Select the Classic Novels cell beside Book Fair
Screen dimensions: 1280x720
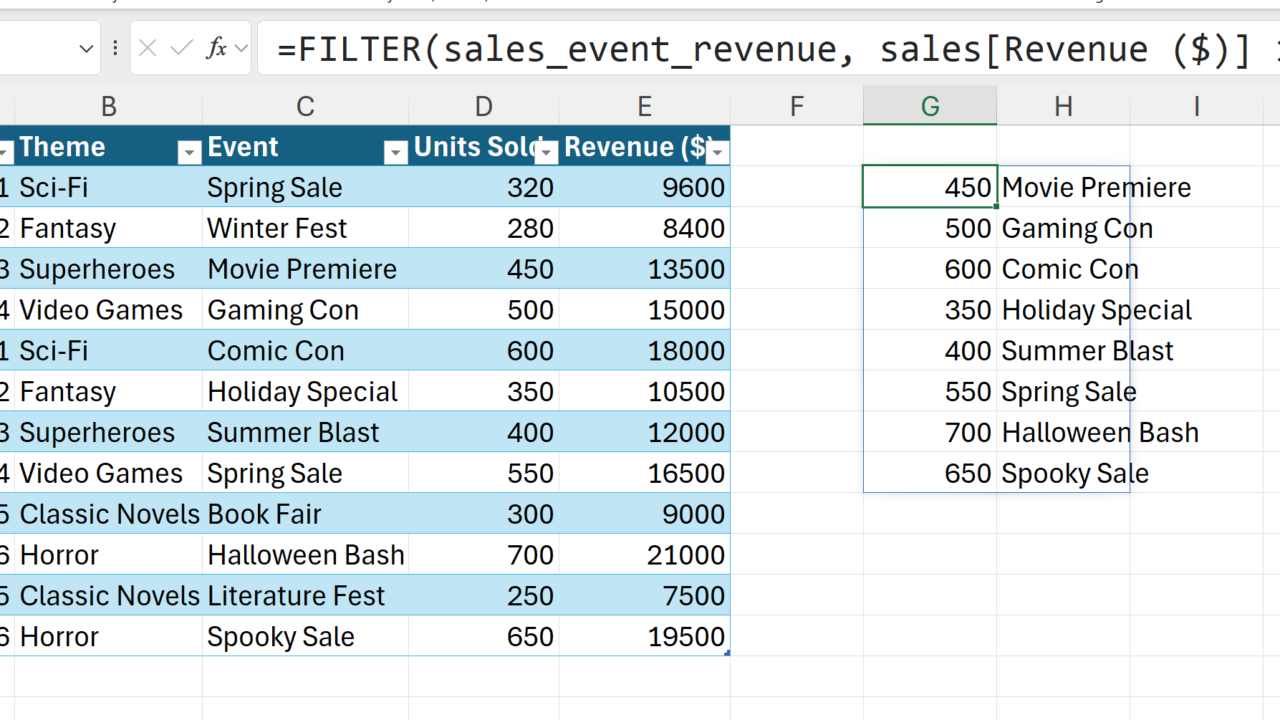click(108, 514)
